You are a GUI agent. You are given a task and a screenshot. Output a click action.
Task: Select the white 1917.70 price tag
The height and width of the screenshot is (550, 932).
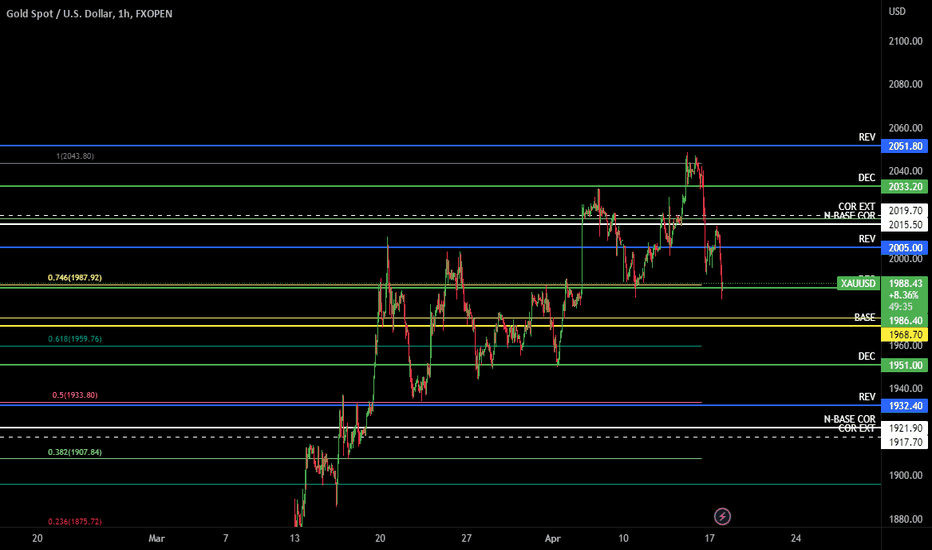click(905, 442)
